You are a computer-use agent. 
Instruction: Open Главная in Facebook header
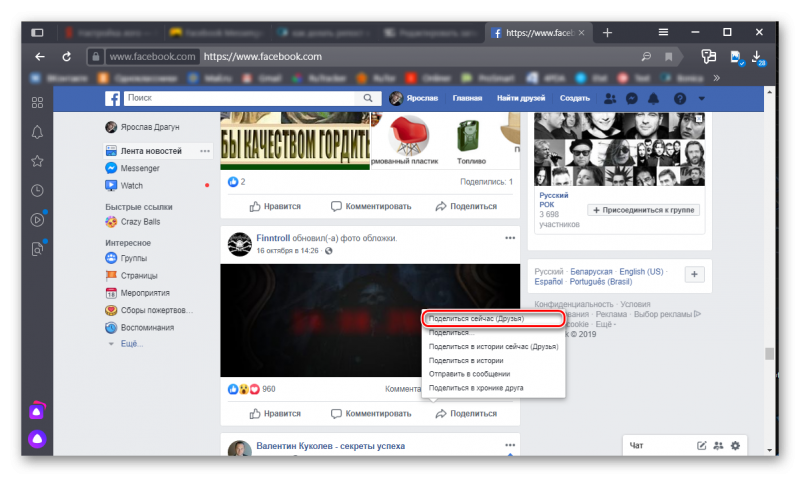tap(467, 98)
